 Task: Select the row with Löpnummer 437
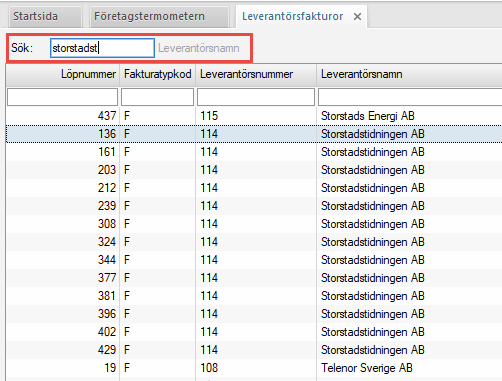pos(254,116)
